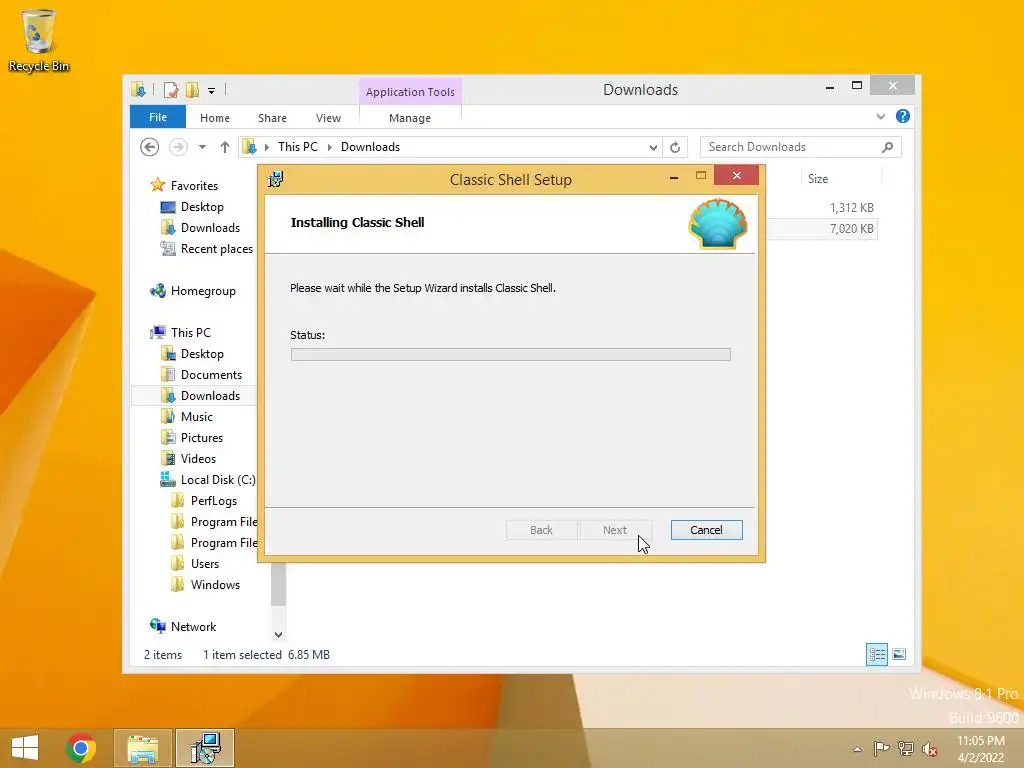Click the 1,312 KB size cell
Image resolution: width=1024 pixels, height=768 pixels.
[852, 208]
